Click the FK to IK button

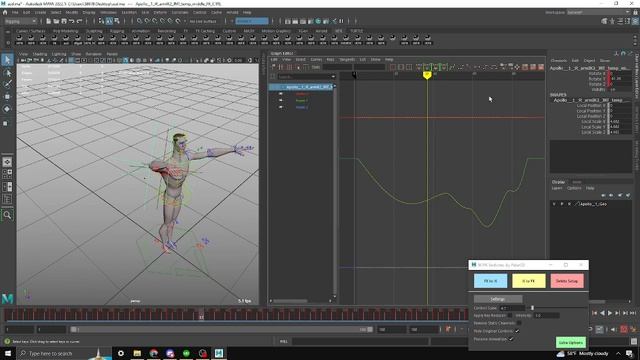[491, 281]
